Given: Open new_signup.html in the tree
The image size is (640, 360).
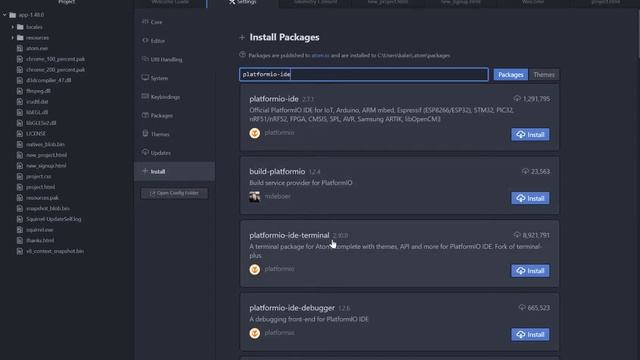Looking at the screenshot, I should 46,166.
